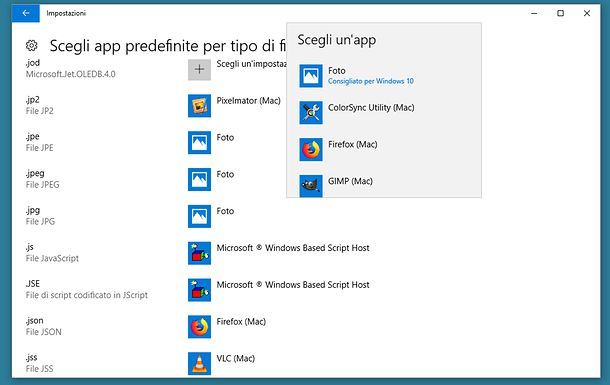Click Foto label for .jpg file type
The image size is (610, 385).
click(225, 211)
